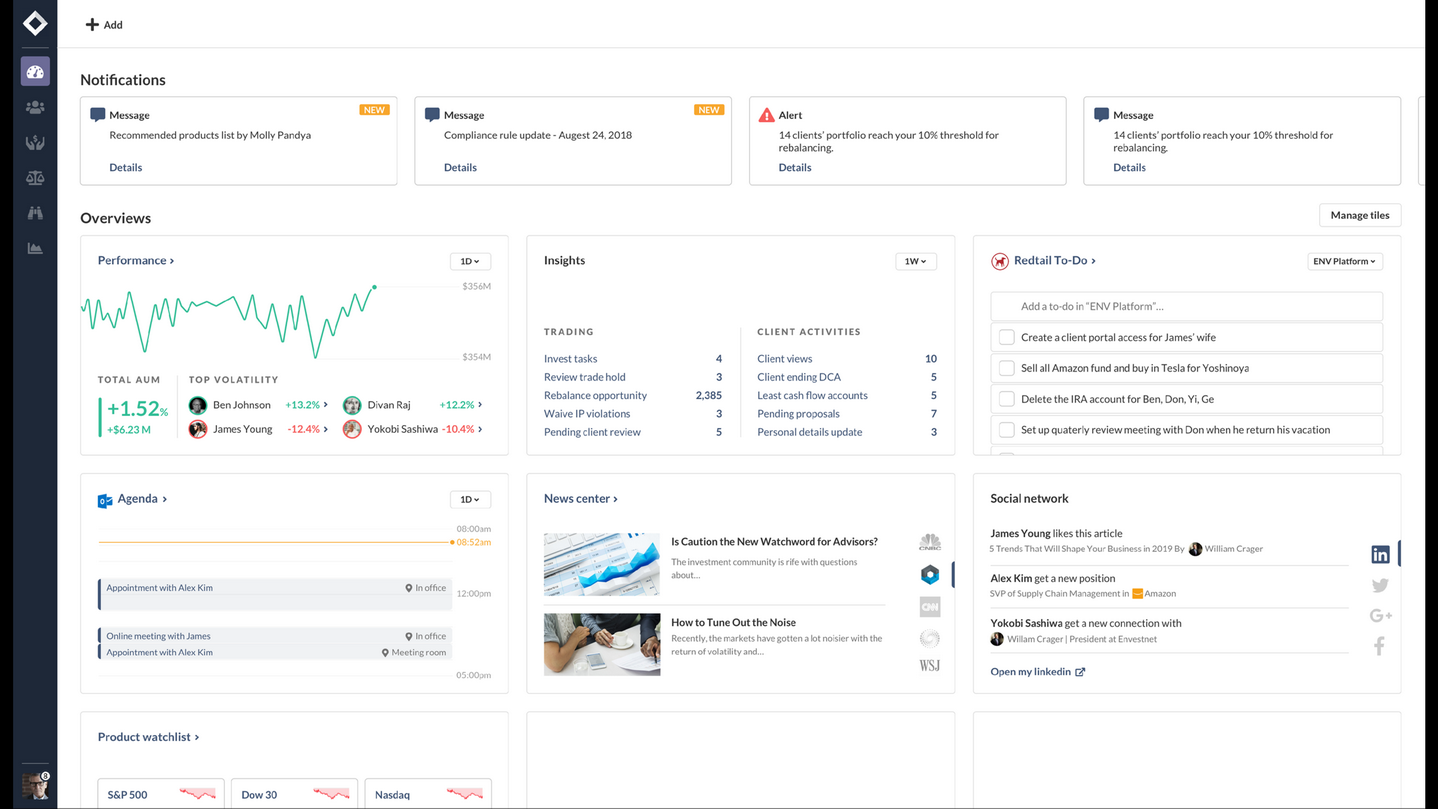Open the area chart icon in sidebar
Image resolution: width=1438 pixels, height=809 pixels.
(35, 248)
